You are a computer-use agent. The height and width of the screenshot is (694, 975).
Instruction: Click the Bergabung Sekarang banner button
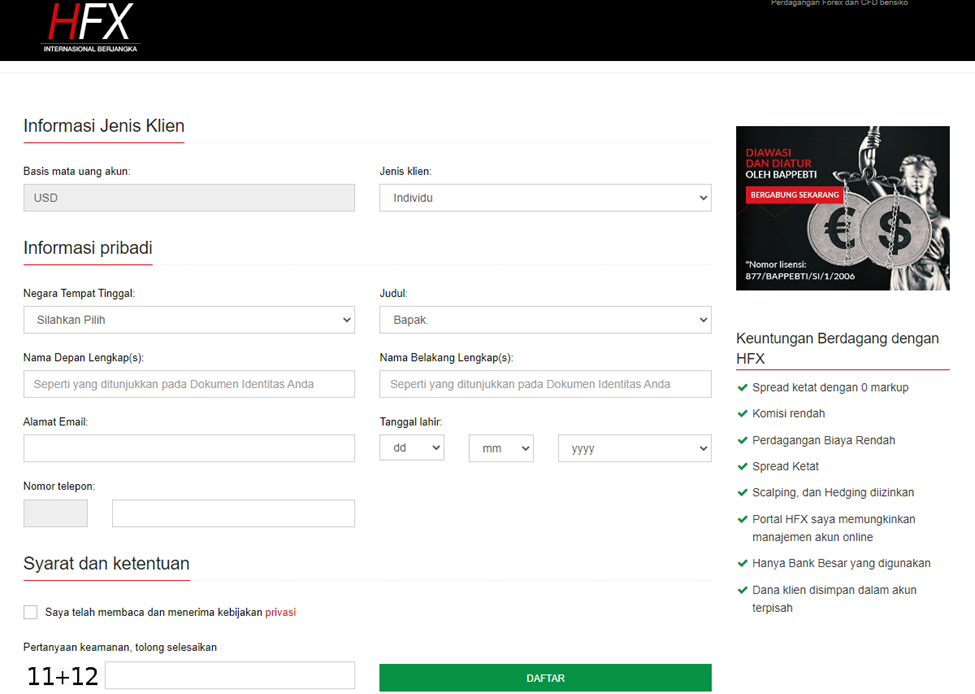[794, 195]
